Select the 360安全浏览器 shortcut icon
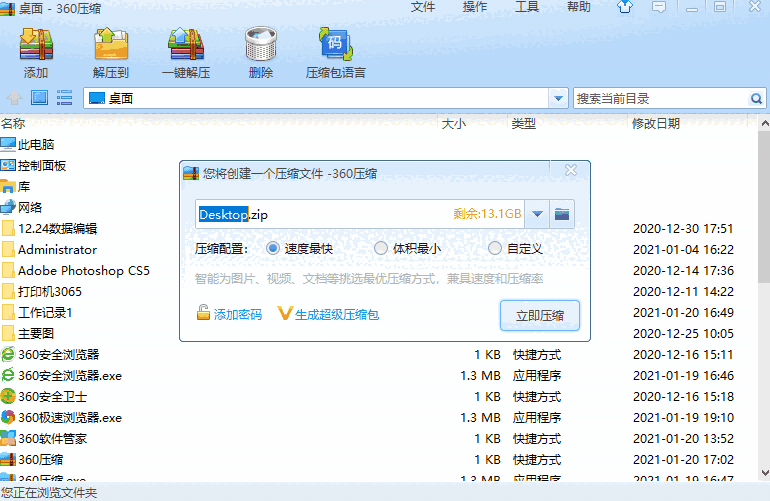The width and height of the screenshot is (770, 501). pos(8,354)
